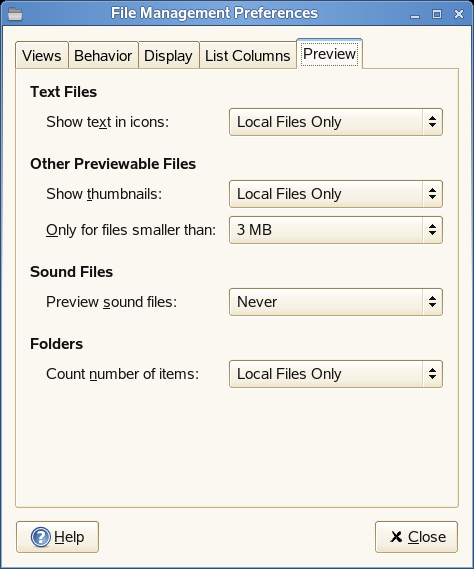The height and width of the screenshot is (569, 474).
Task: Click the arrows beside the Never option
Action: (432, 302)
